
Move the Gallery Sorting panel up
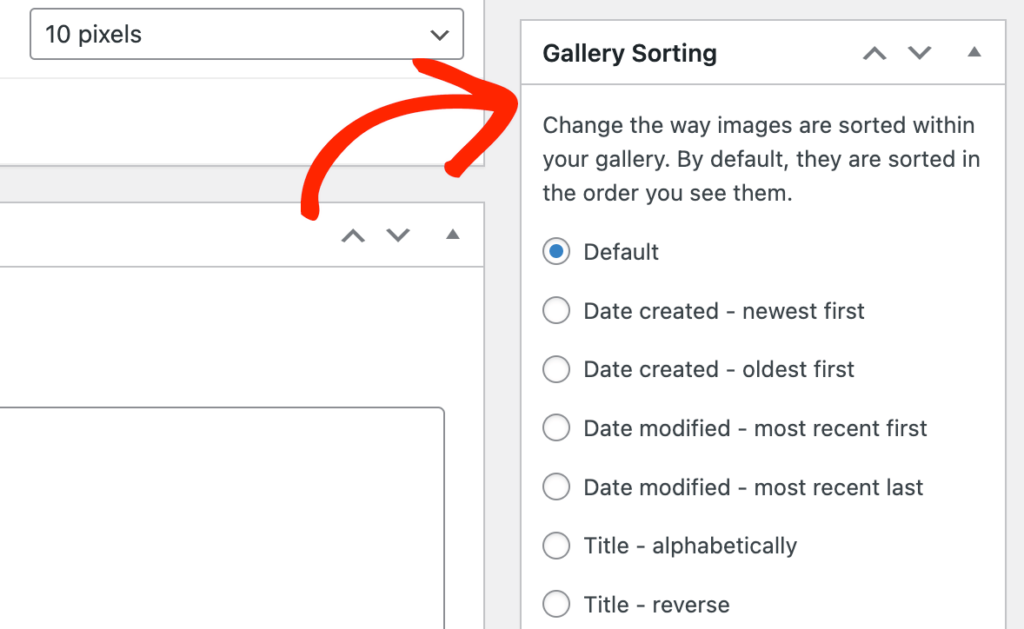(x=874, y=53)
